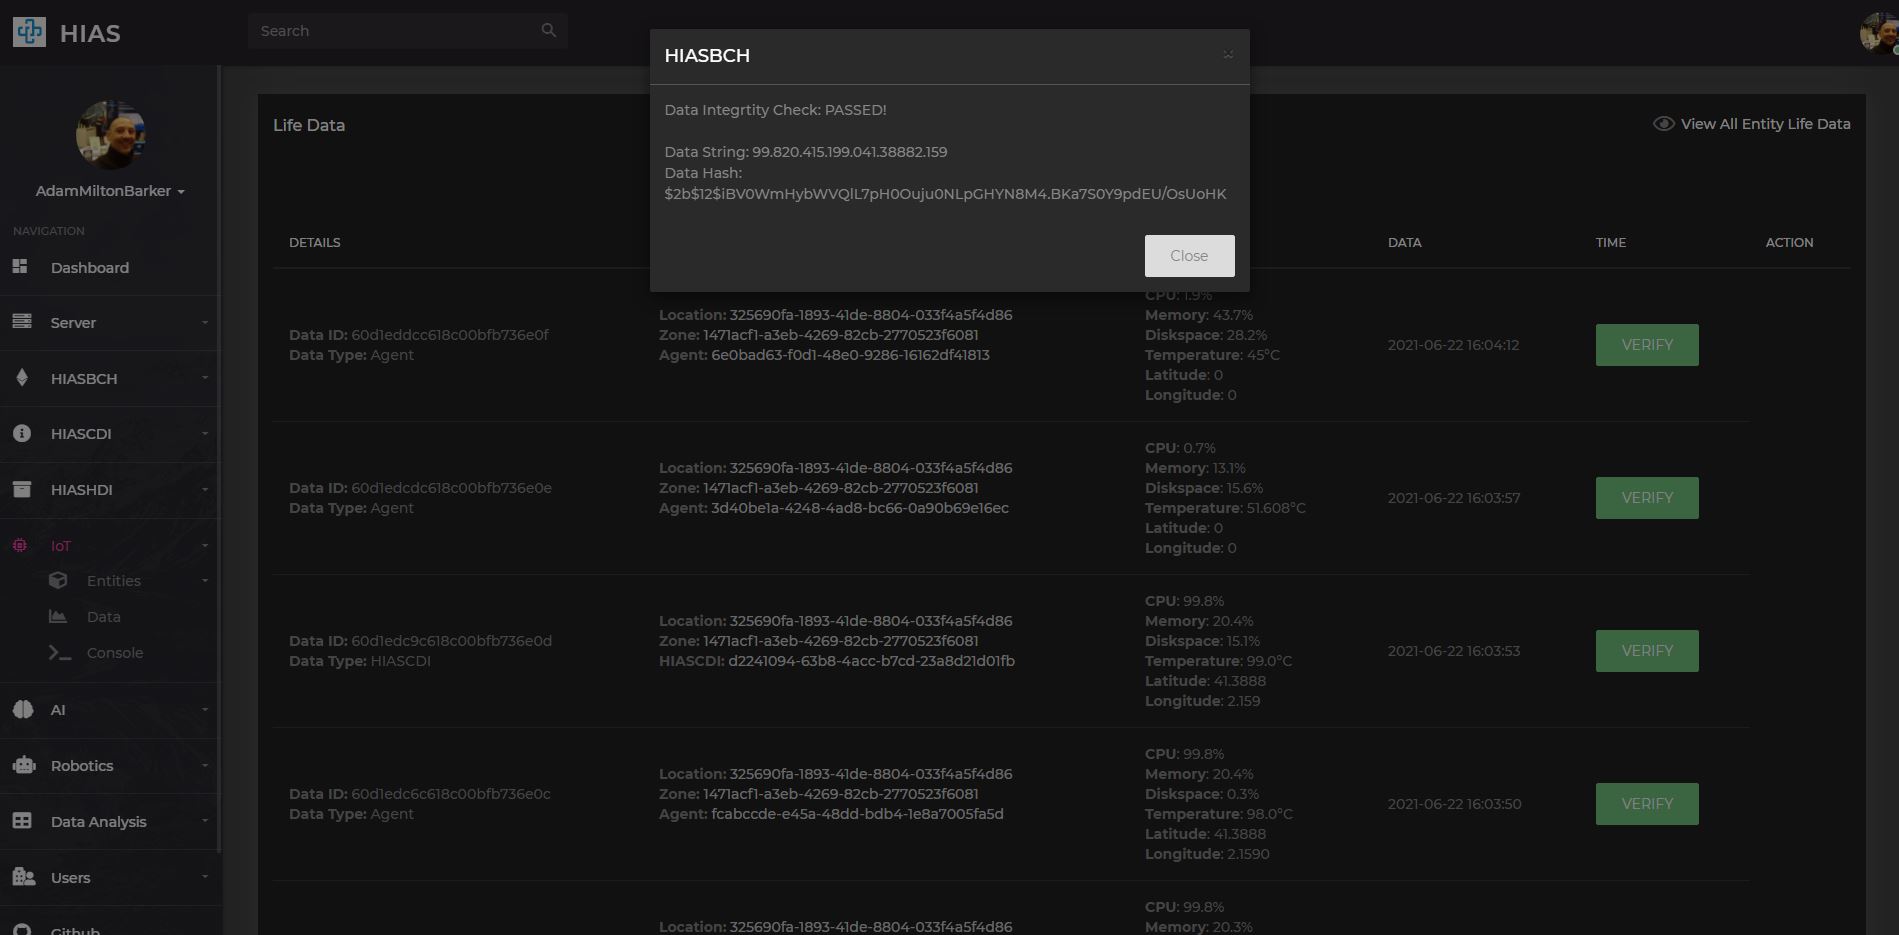Click the HIASHDI archive icon
The width and height of the screenshot is (1899, 935).
[x=21, y=489]
